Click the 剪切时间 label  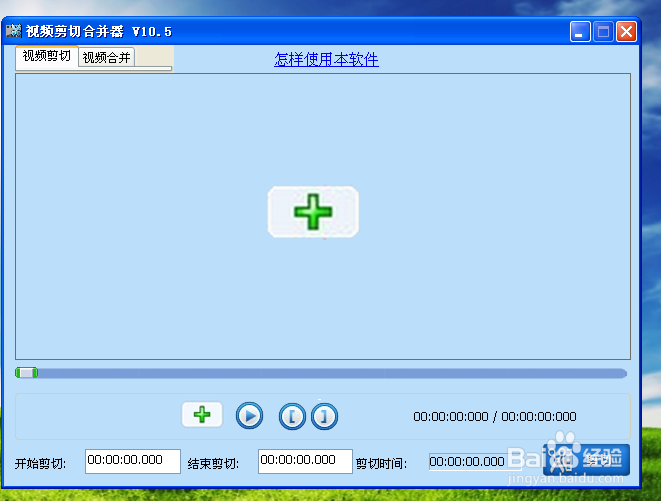click(x=382, y=464)
